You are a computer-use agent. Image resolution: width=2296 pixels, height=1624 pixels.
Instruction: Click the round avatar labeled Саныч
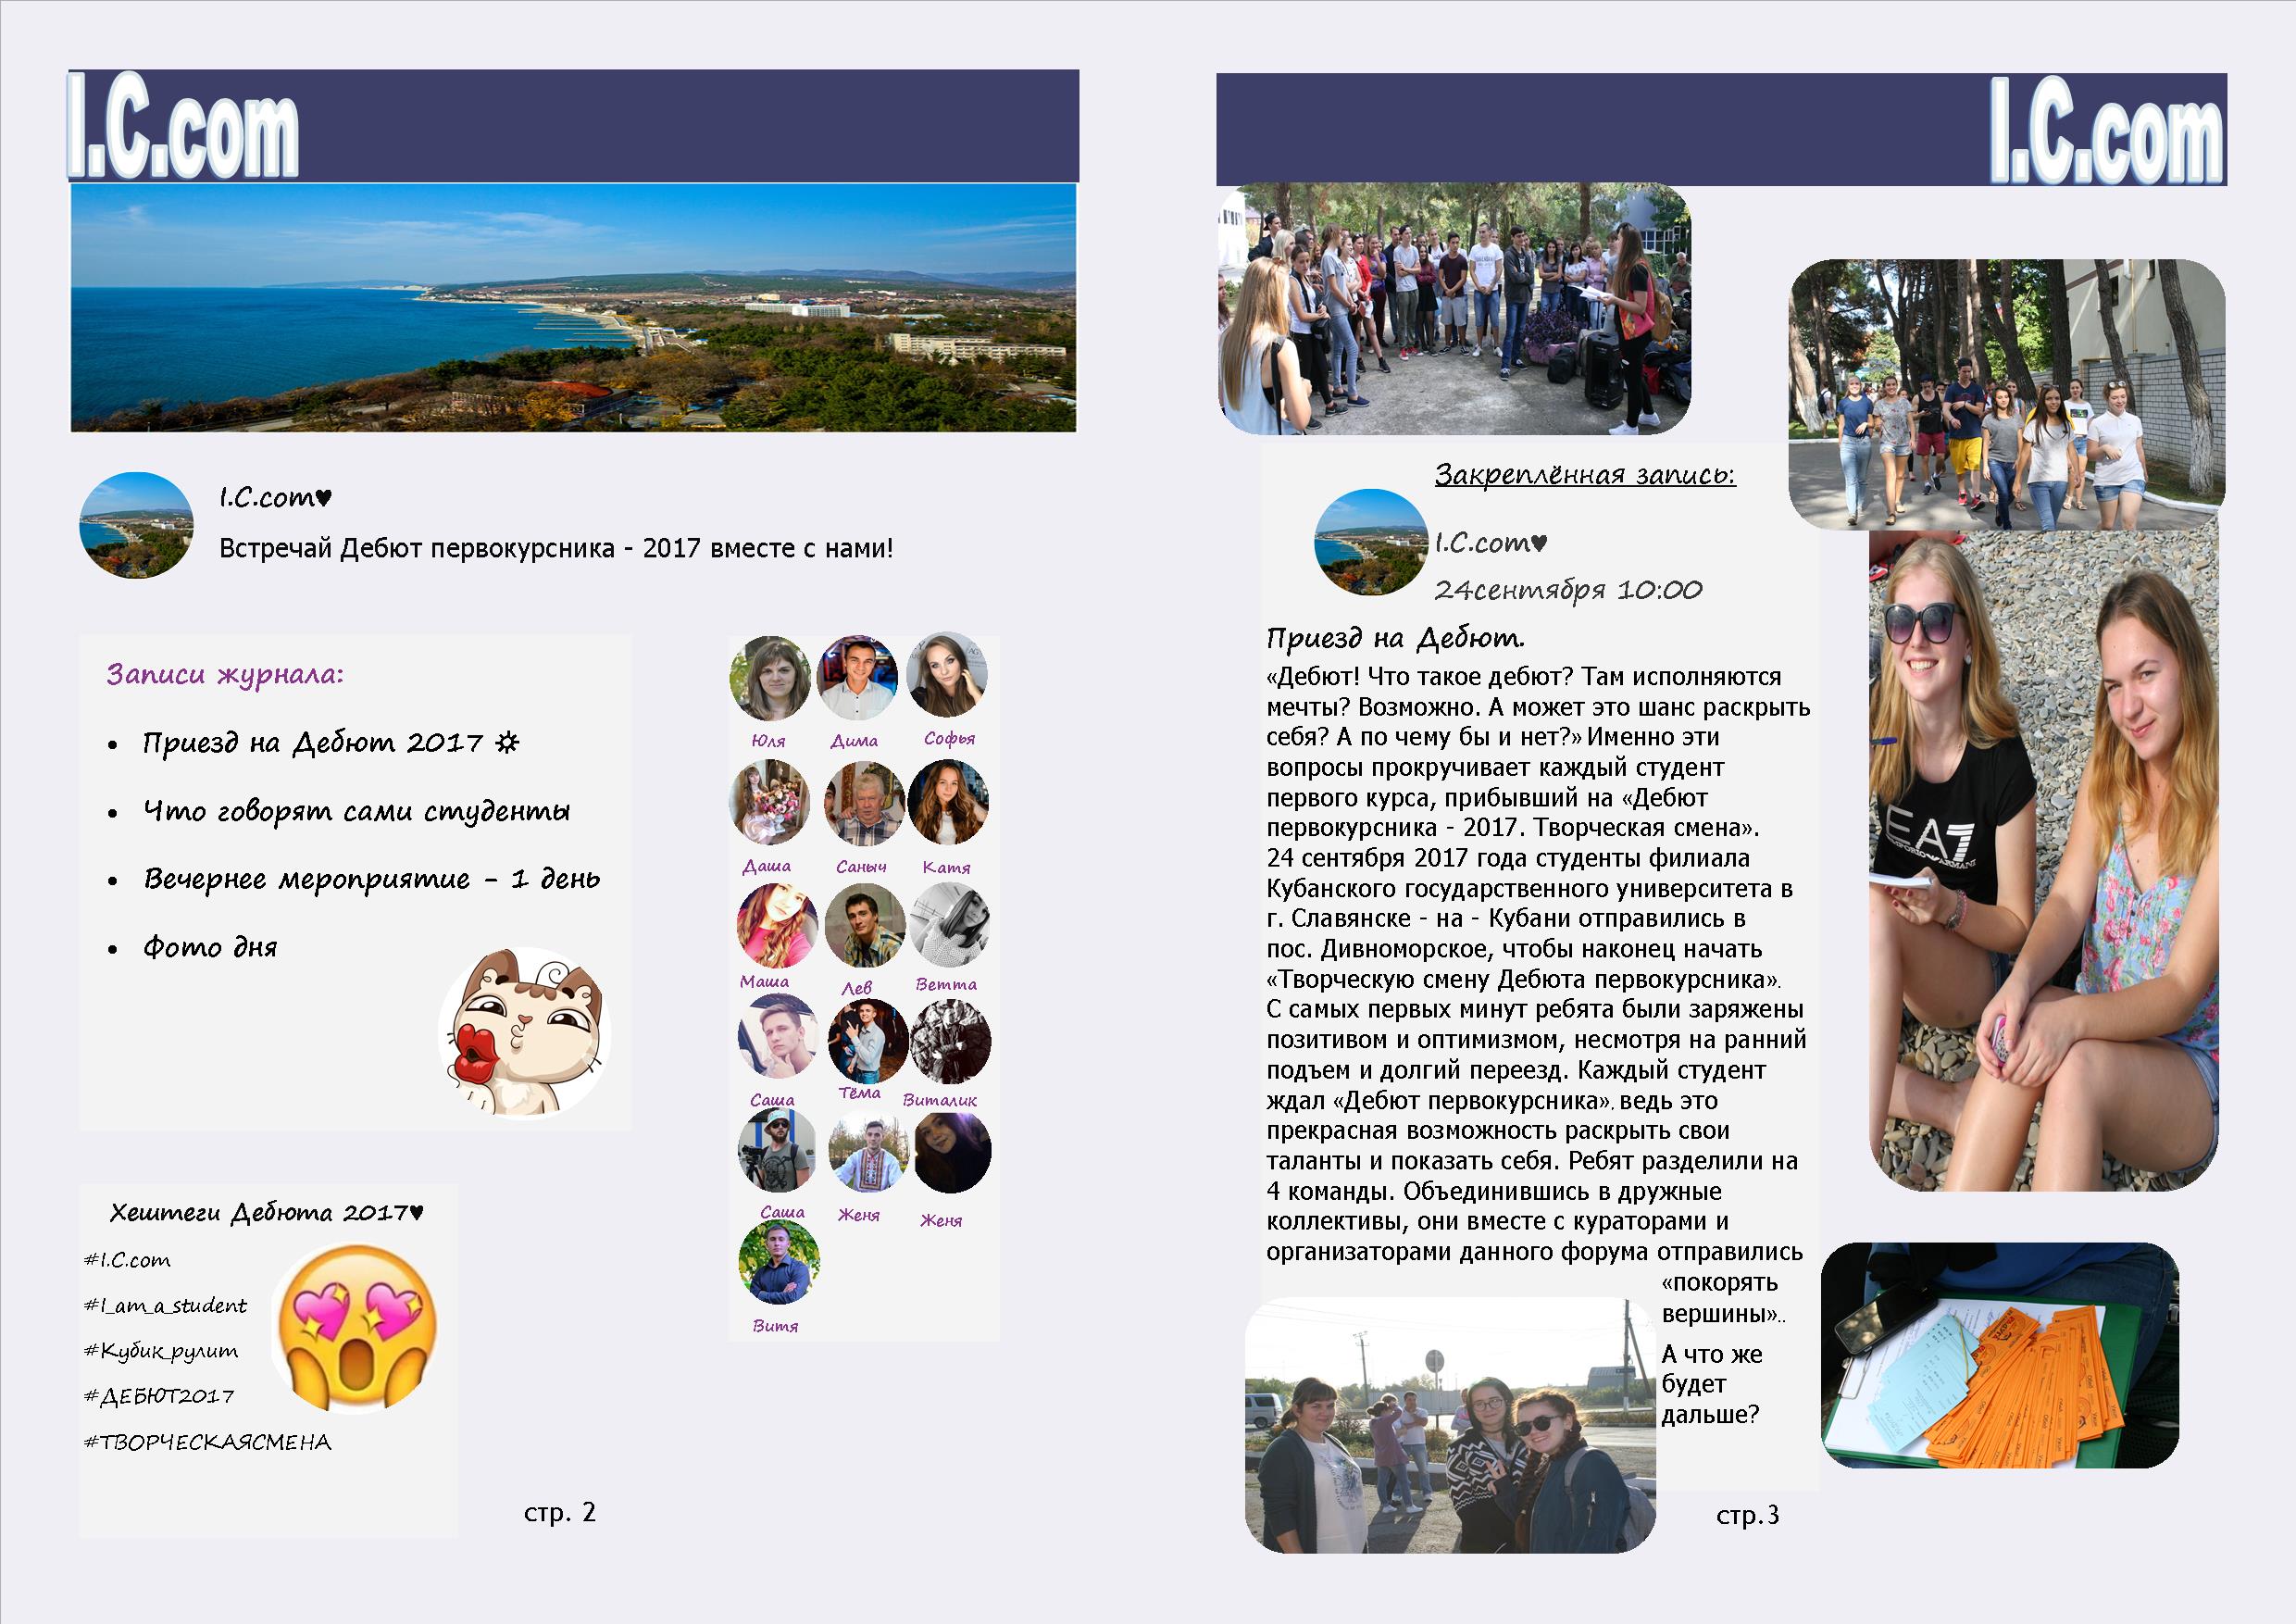[864, 803]
